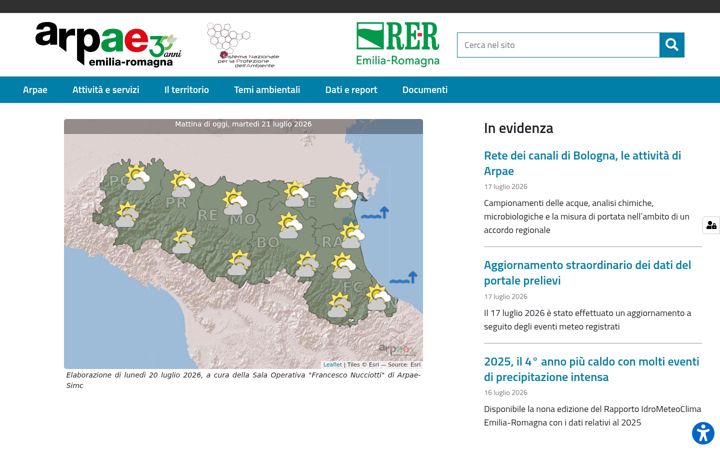Screen dimensions: 720x450
Task: Click the Elaborazione di lunedì 20 luglio caption
Action: pyautogui.click(x=243, y=380)
